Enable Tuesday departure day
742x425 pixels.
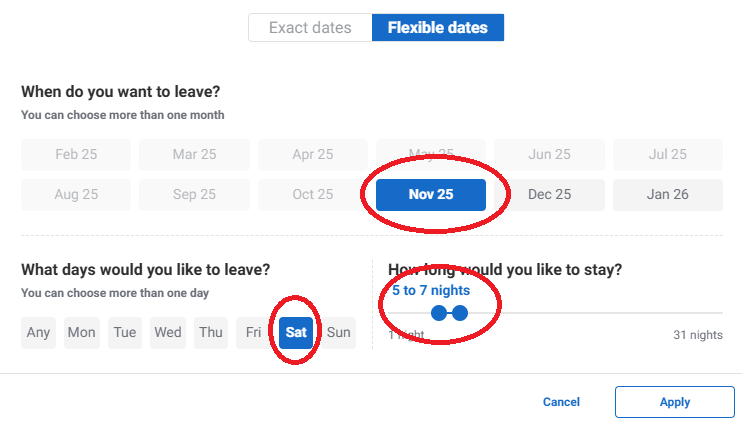pyautogui.click(x=125, y=332)
